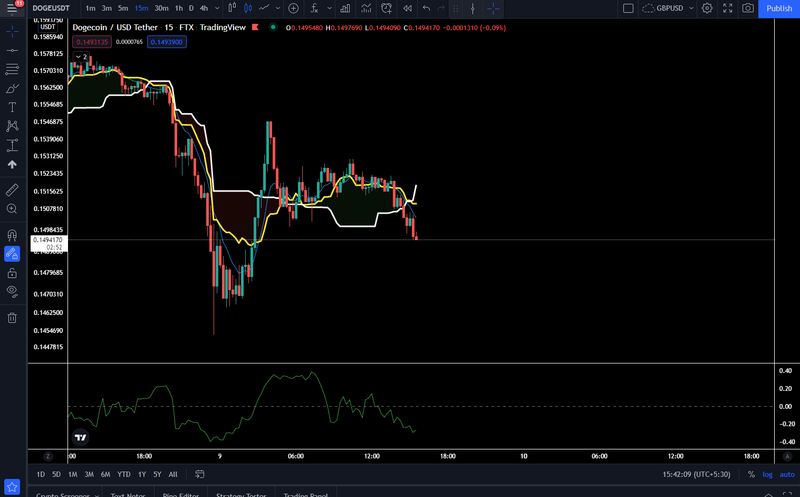Toggle stay in drawing mode
Screen dimensions: 800x497
click(12, 254)
